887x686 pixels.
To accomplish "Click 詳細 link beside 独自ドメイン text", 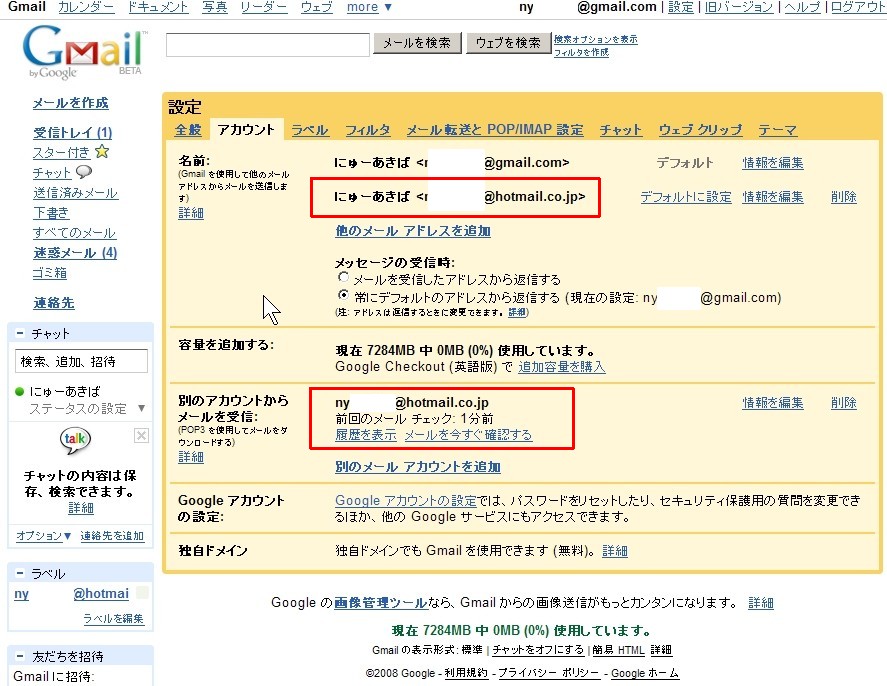I will click(x=615, y=551).
